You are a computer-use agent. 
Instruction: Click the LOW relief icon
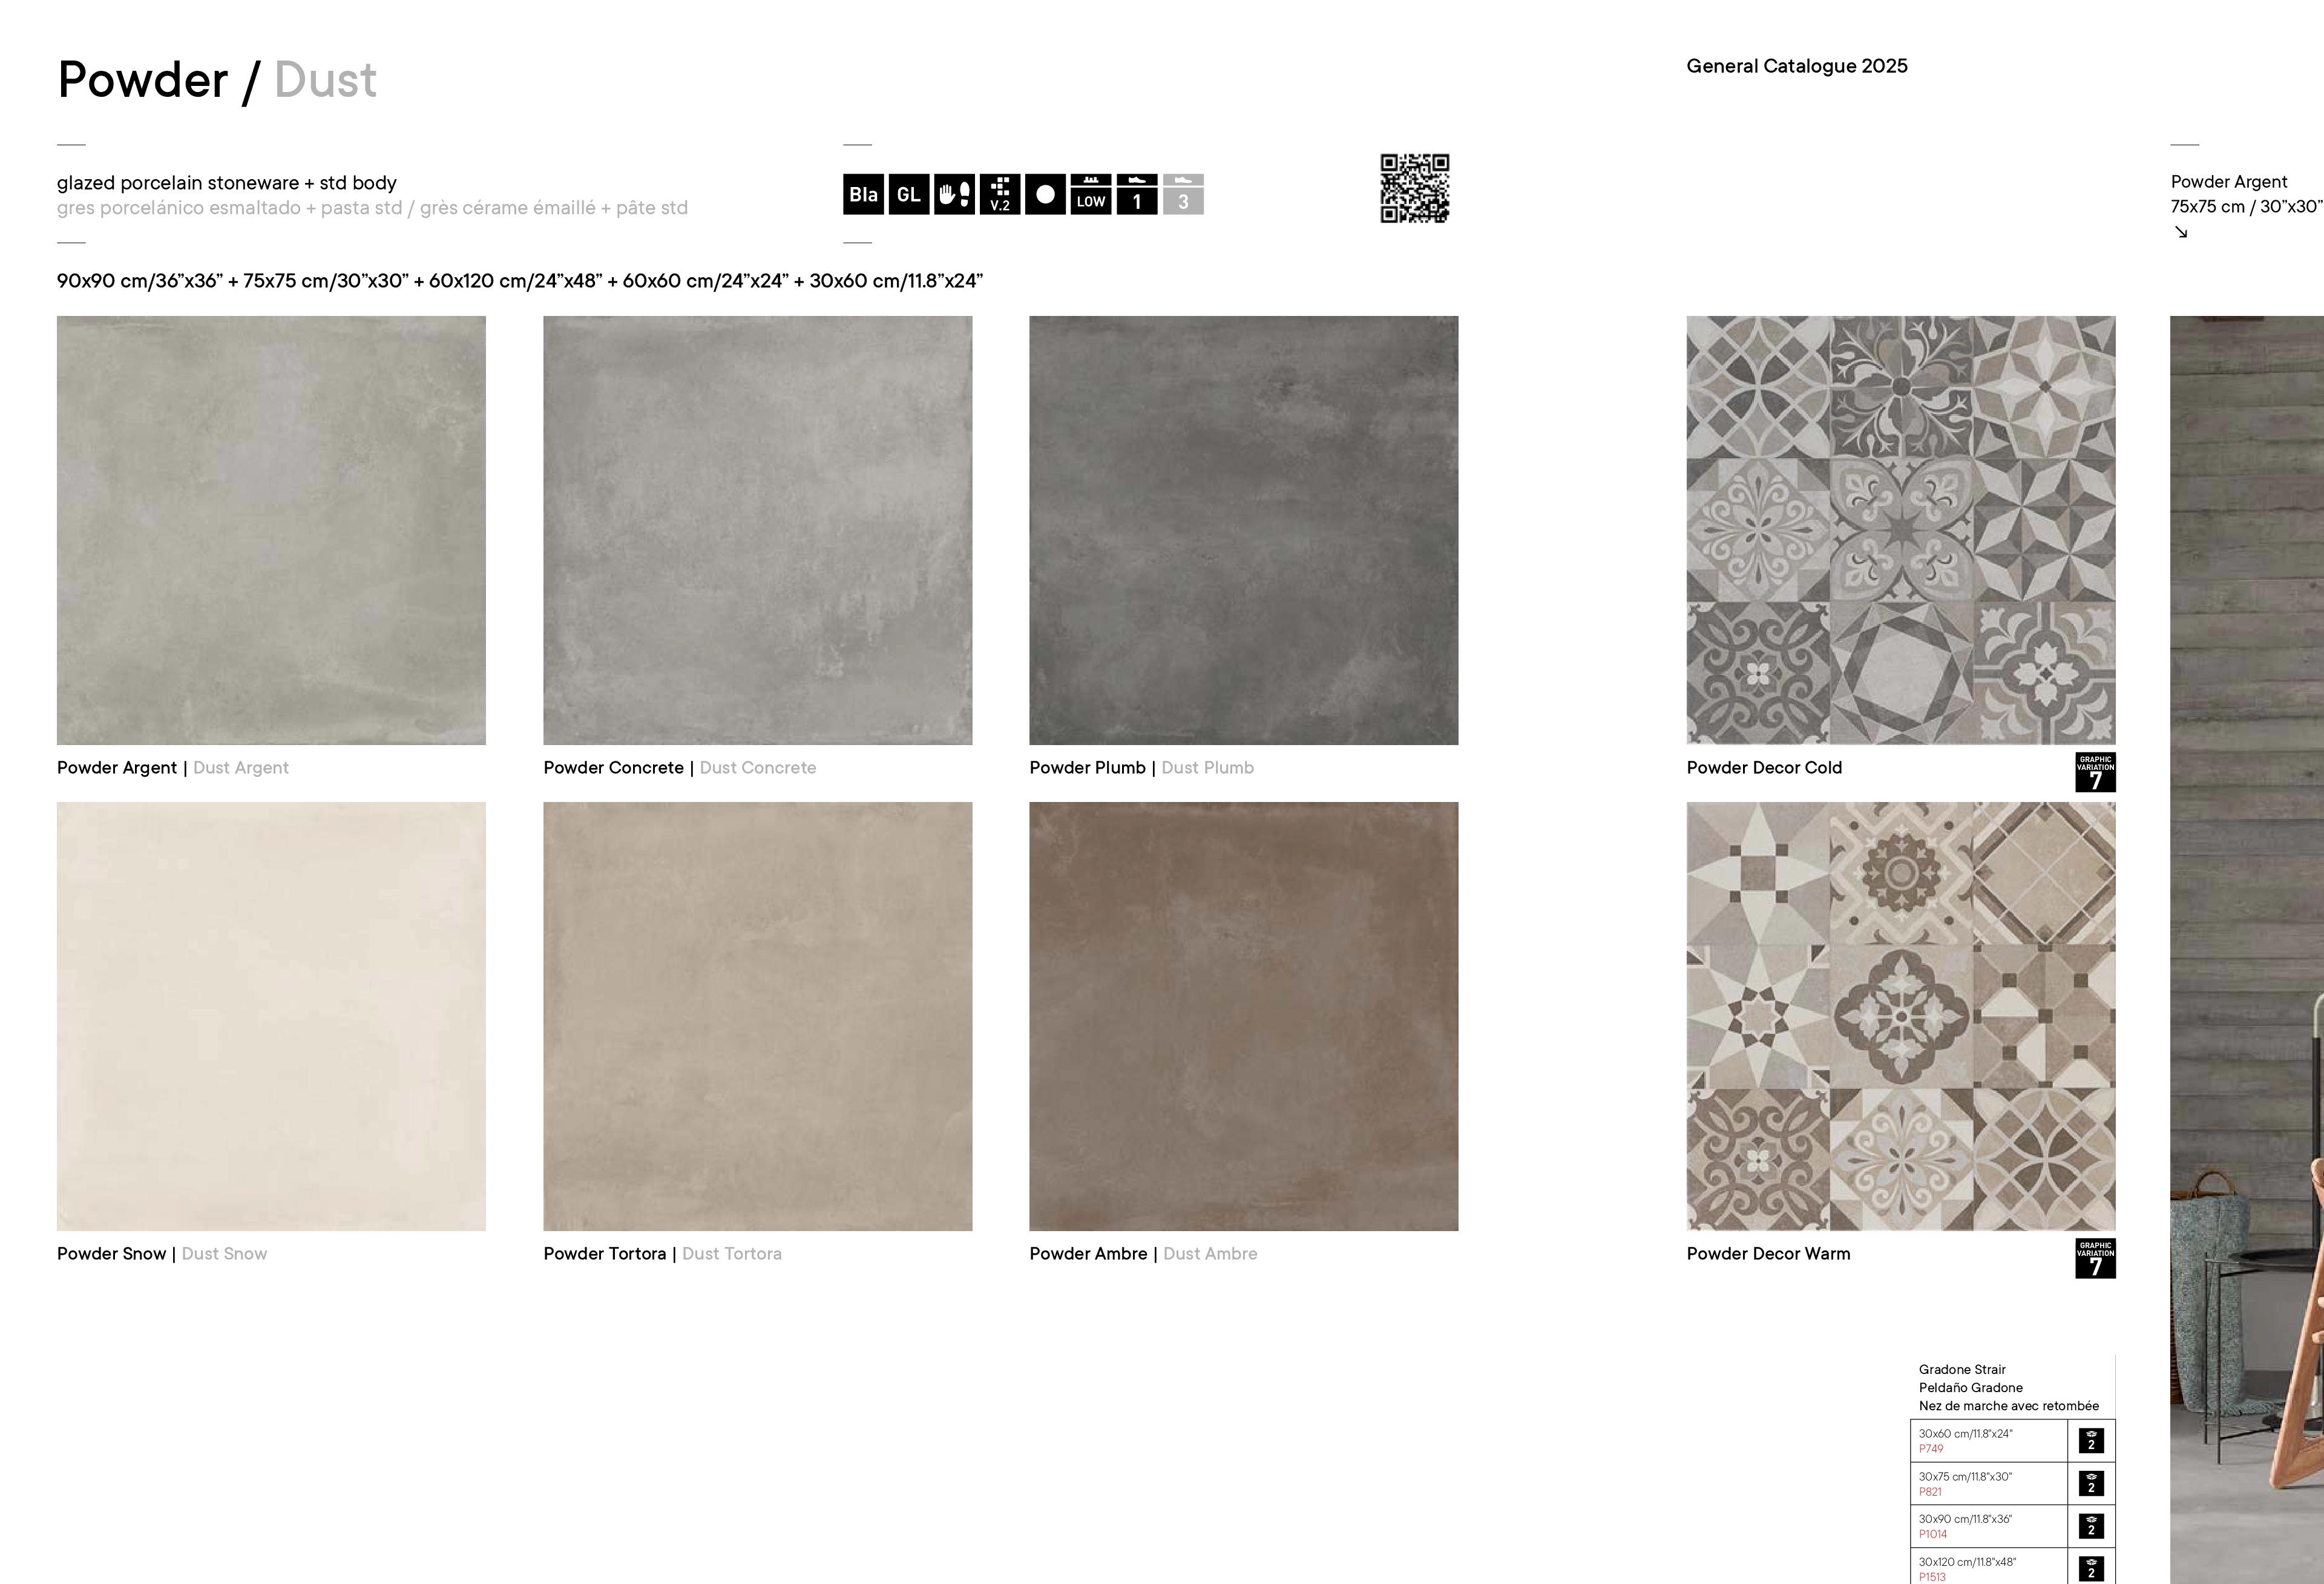click(1091, 194)
